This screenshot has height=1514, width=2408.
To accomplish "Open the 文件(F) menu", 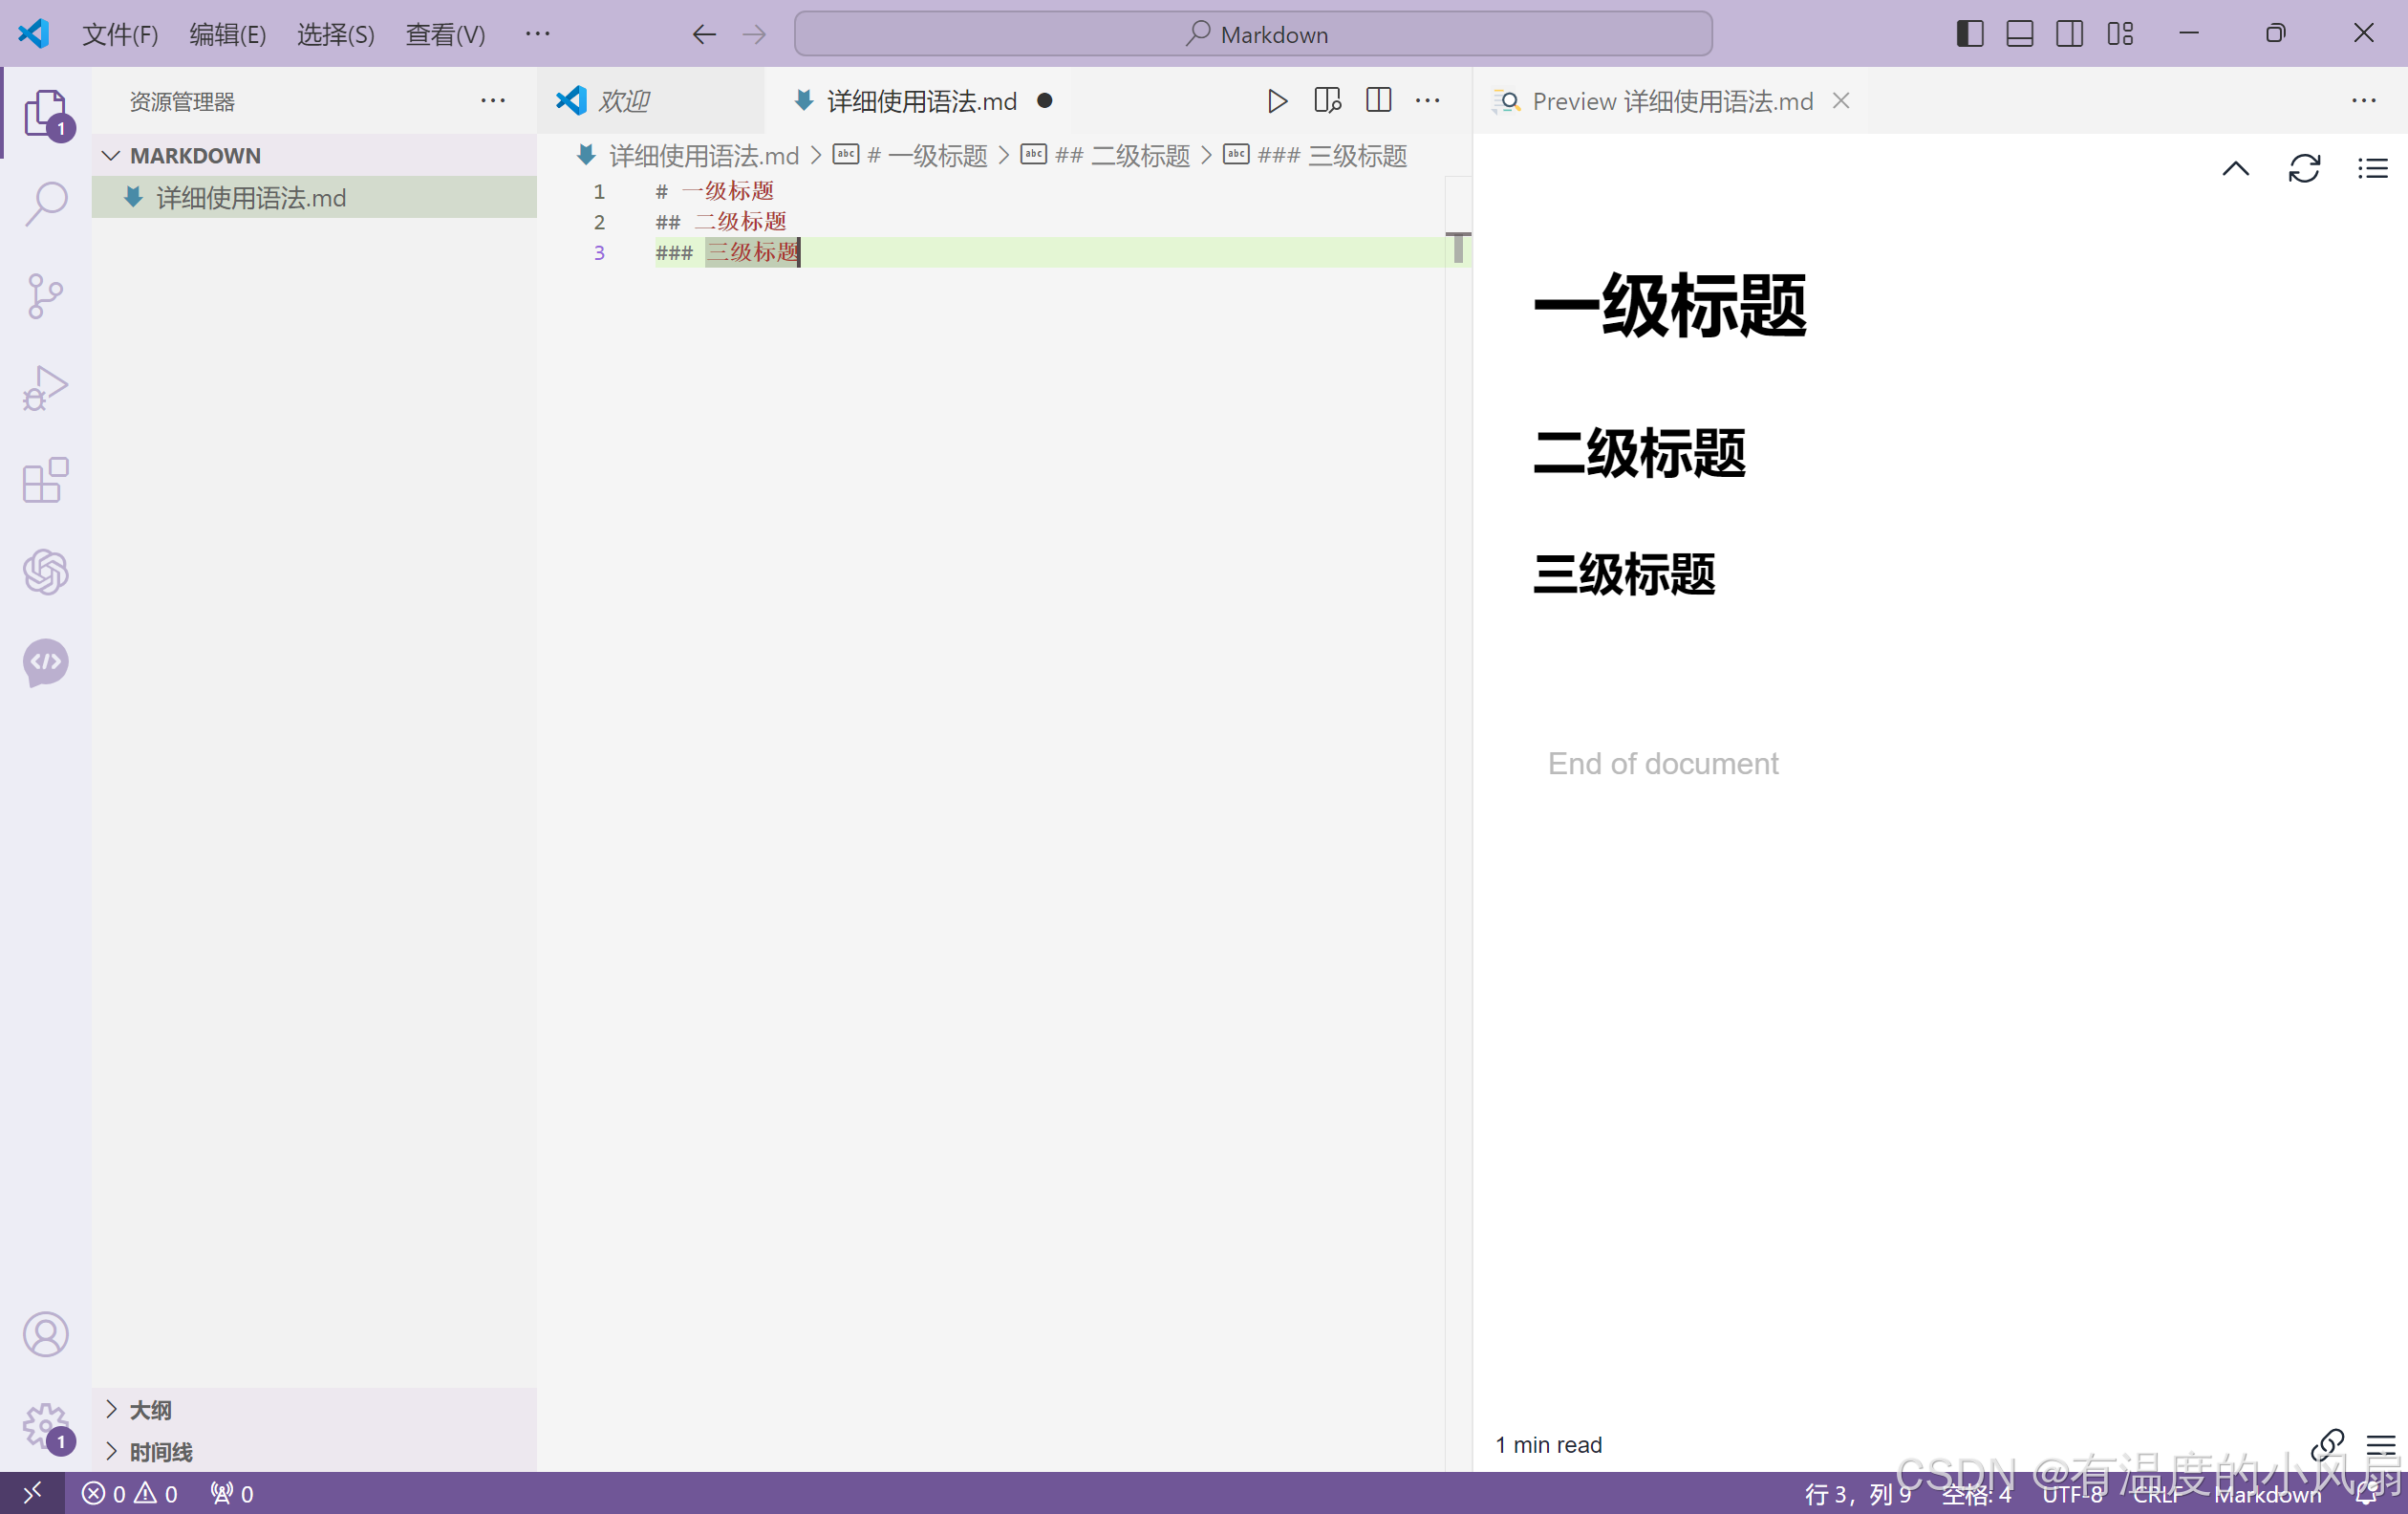I will 120,35.
